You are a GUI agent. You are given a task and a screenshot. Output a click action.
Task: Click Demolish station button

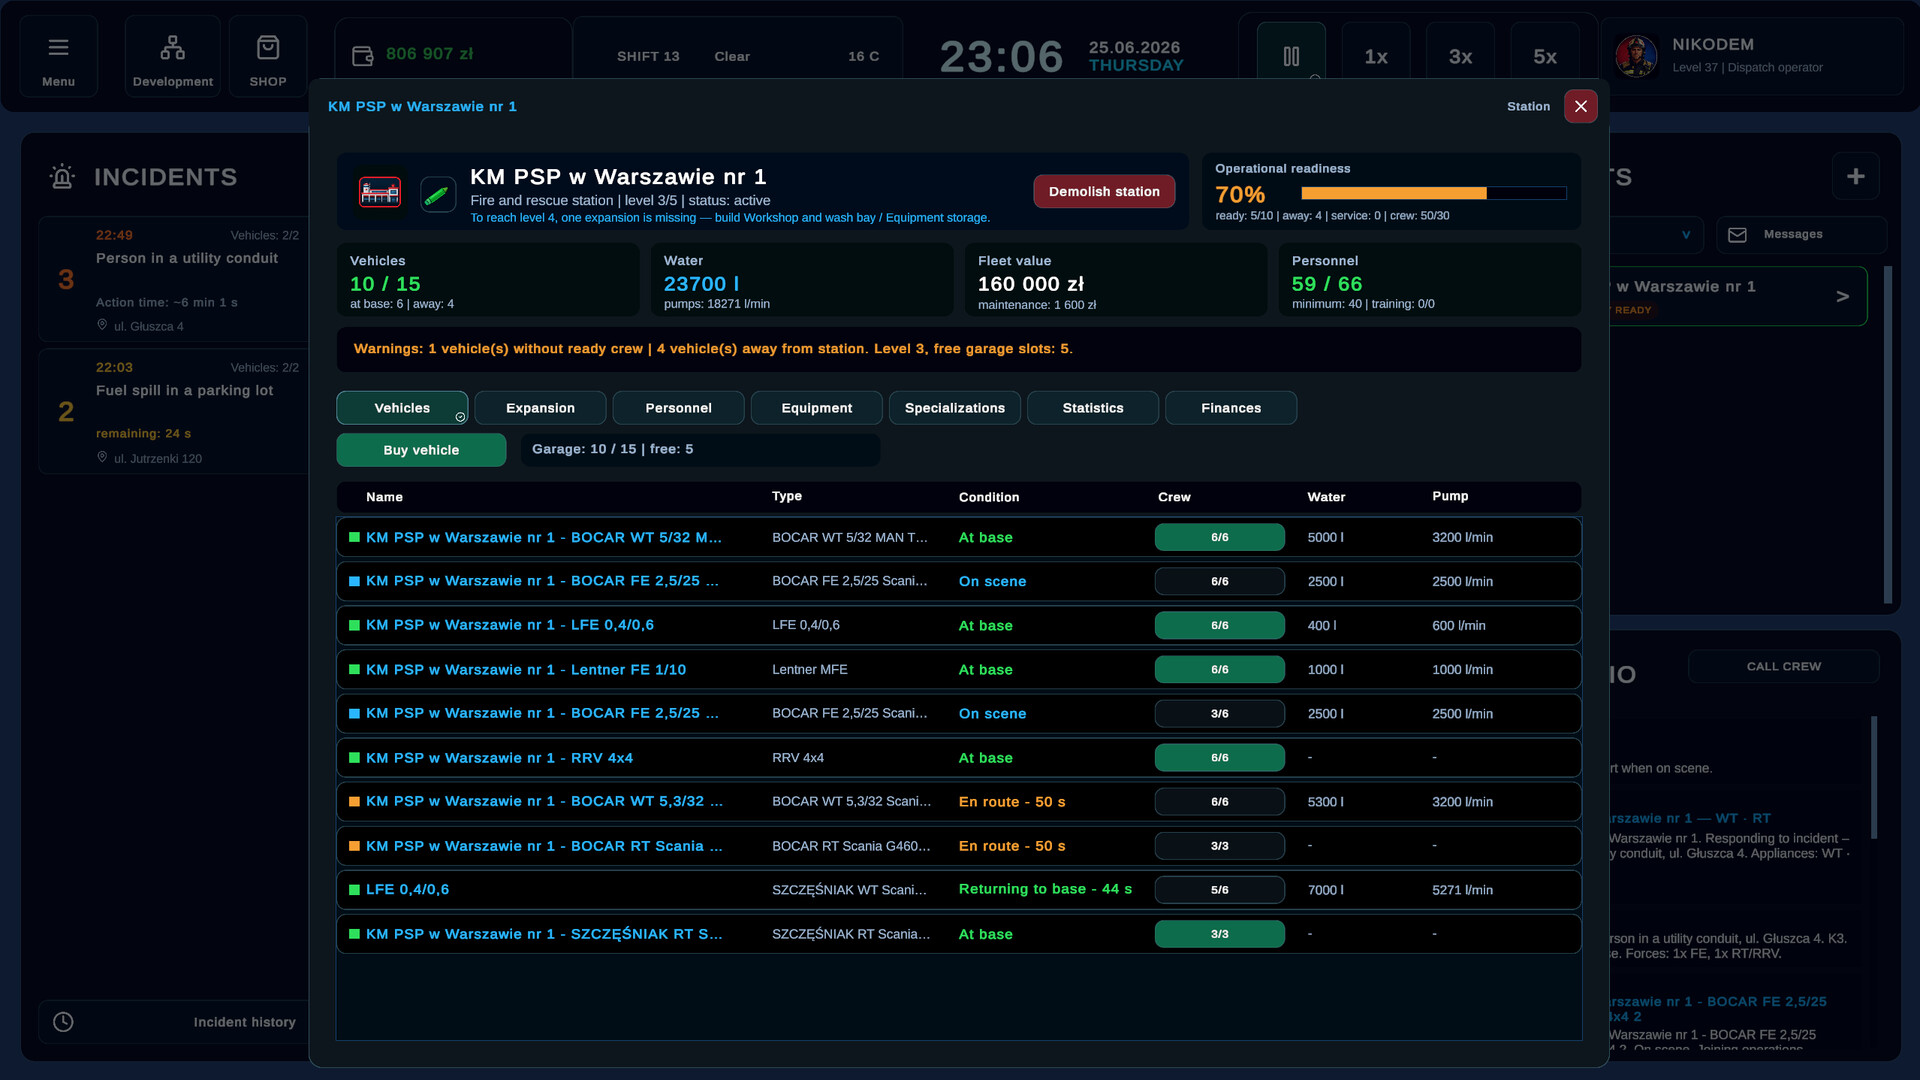click(1104, 191)
